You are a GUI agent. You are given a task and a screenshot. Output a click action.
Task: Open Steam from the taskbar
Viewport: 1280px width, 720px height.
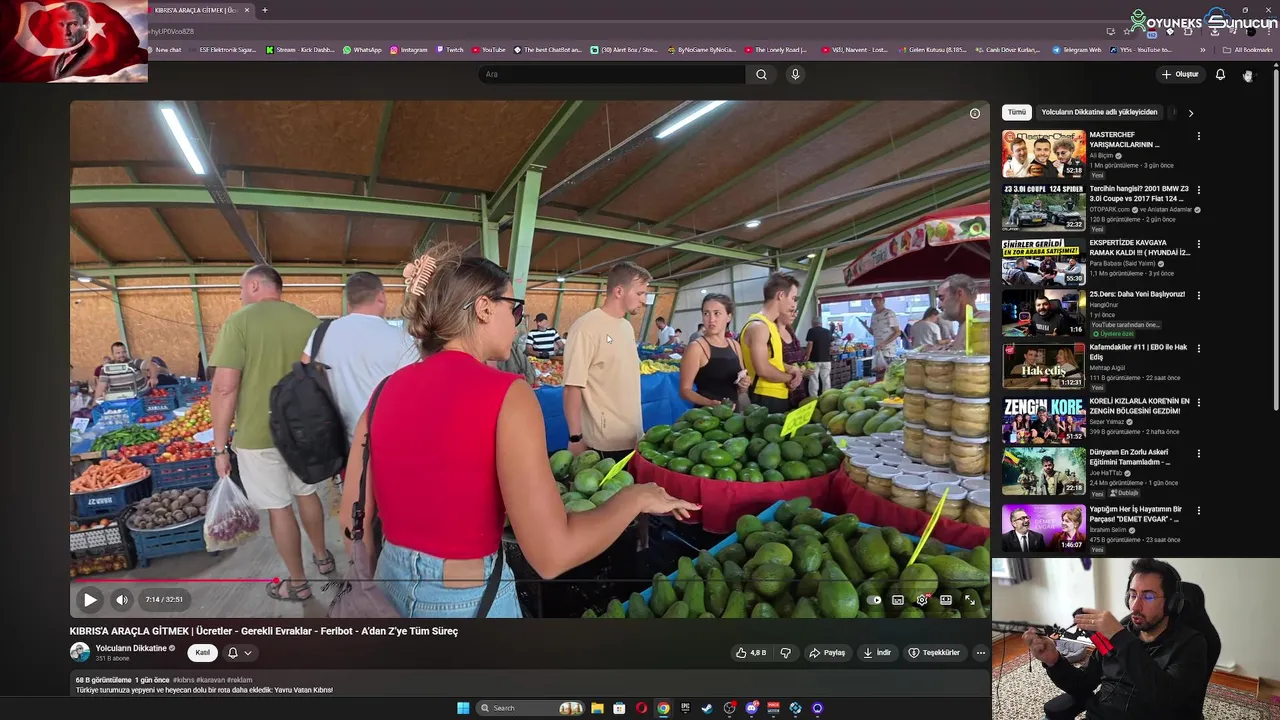click(x=707, y=708)
